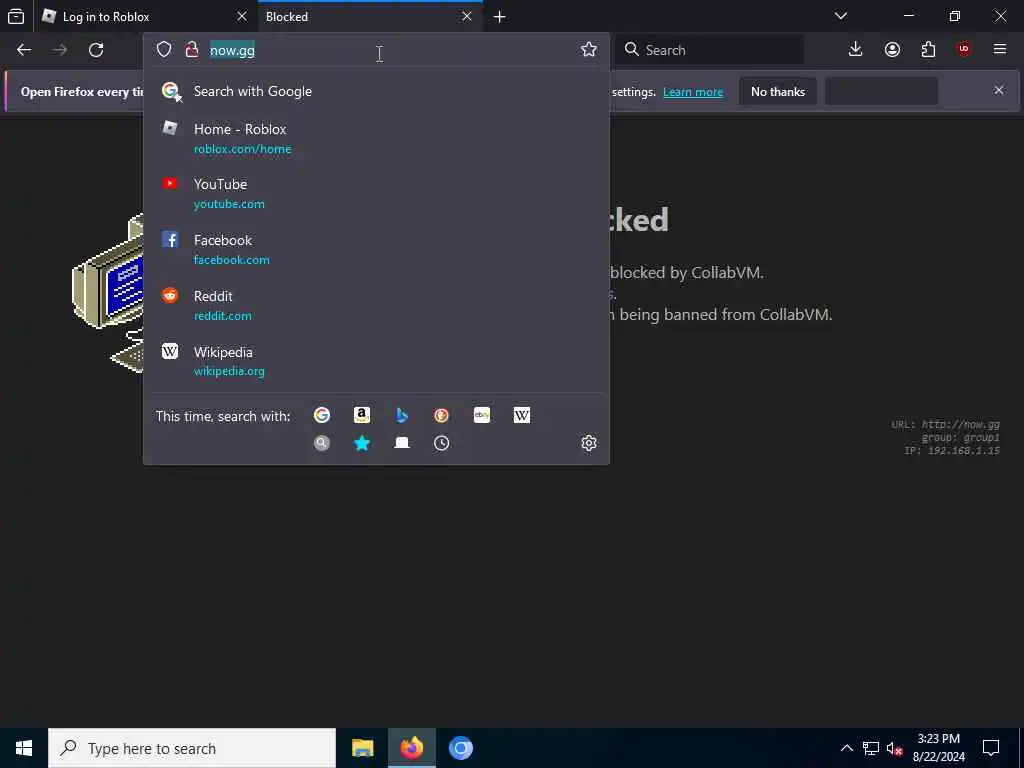
Task: Focus the Firefox Search field
Action: pos(710,50)
